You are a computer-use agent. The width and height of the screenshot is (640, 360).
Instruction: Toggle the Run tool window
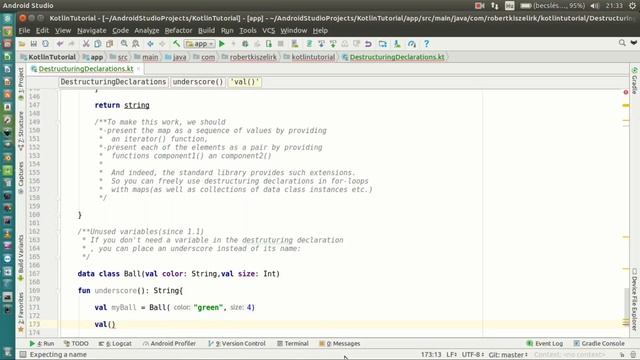(x=42, y=344)
